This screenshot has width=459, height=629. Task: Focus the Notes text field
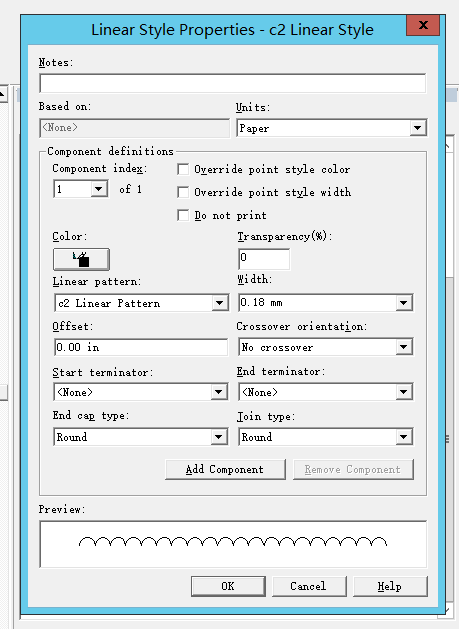[233, 83]
